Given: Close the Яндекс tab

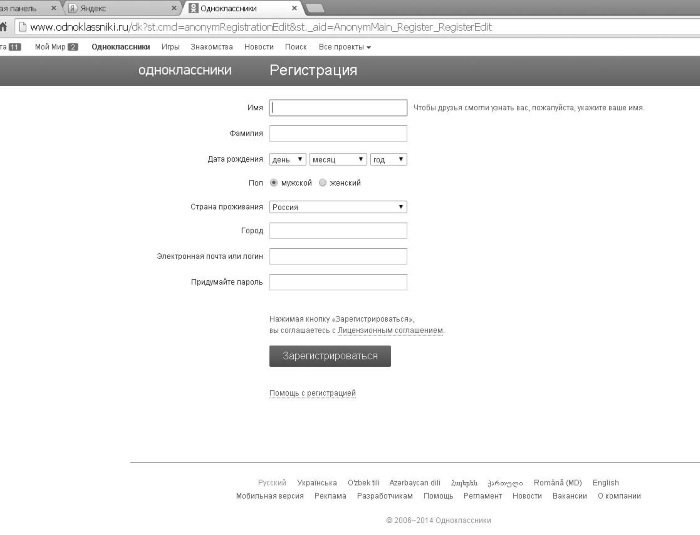Looking at the screenshot, I should 175,8.
